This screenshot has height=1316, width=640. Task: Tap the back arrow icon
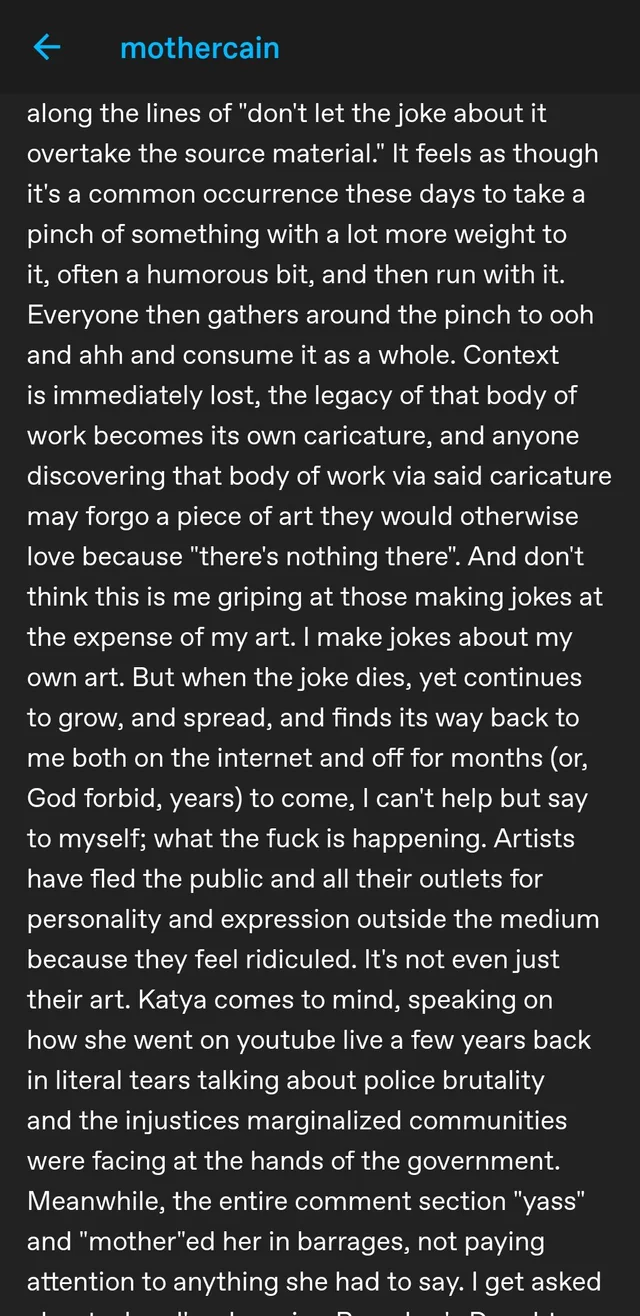[x=47, y=47]
